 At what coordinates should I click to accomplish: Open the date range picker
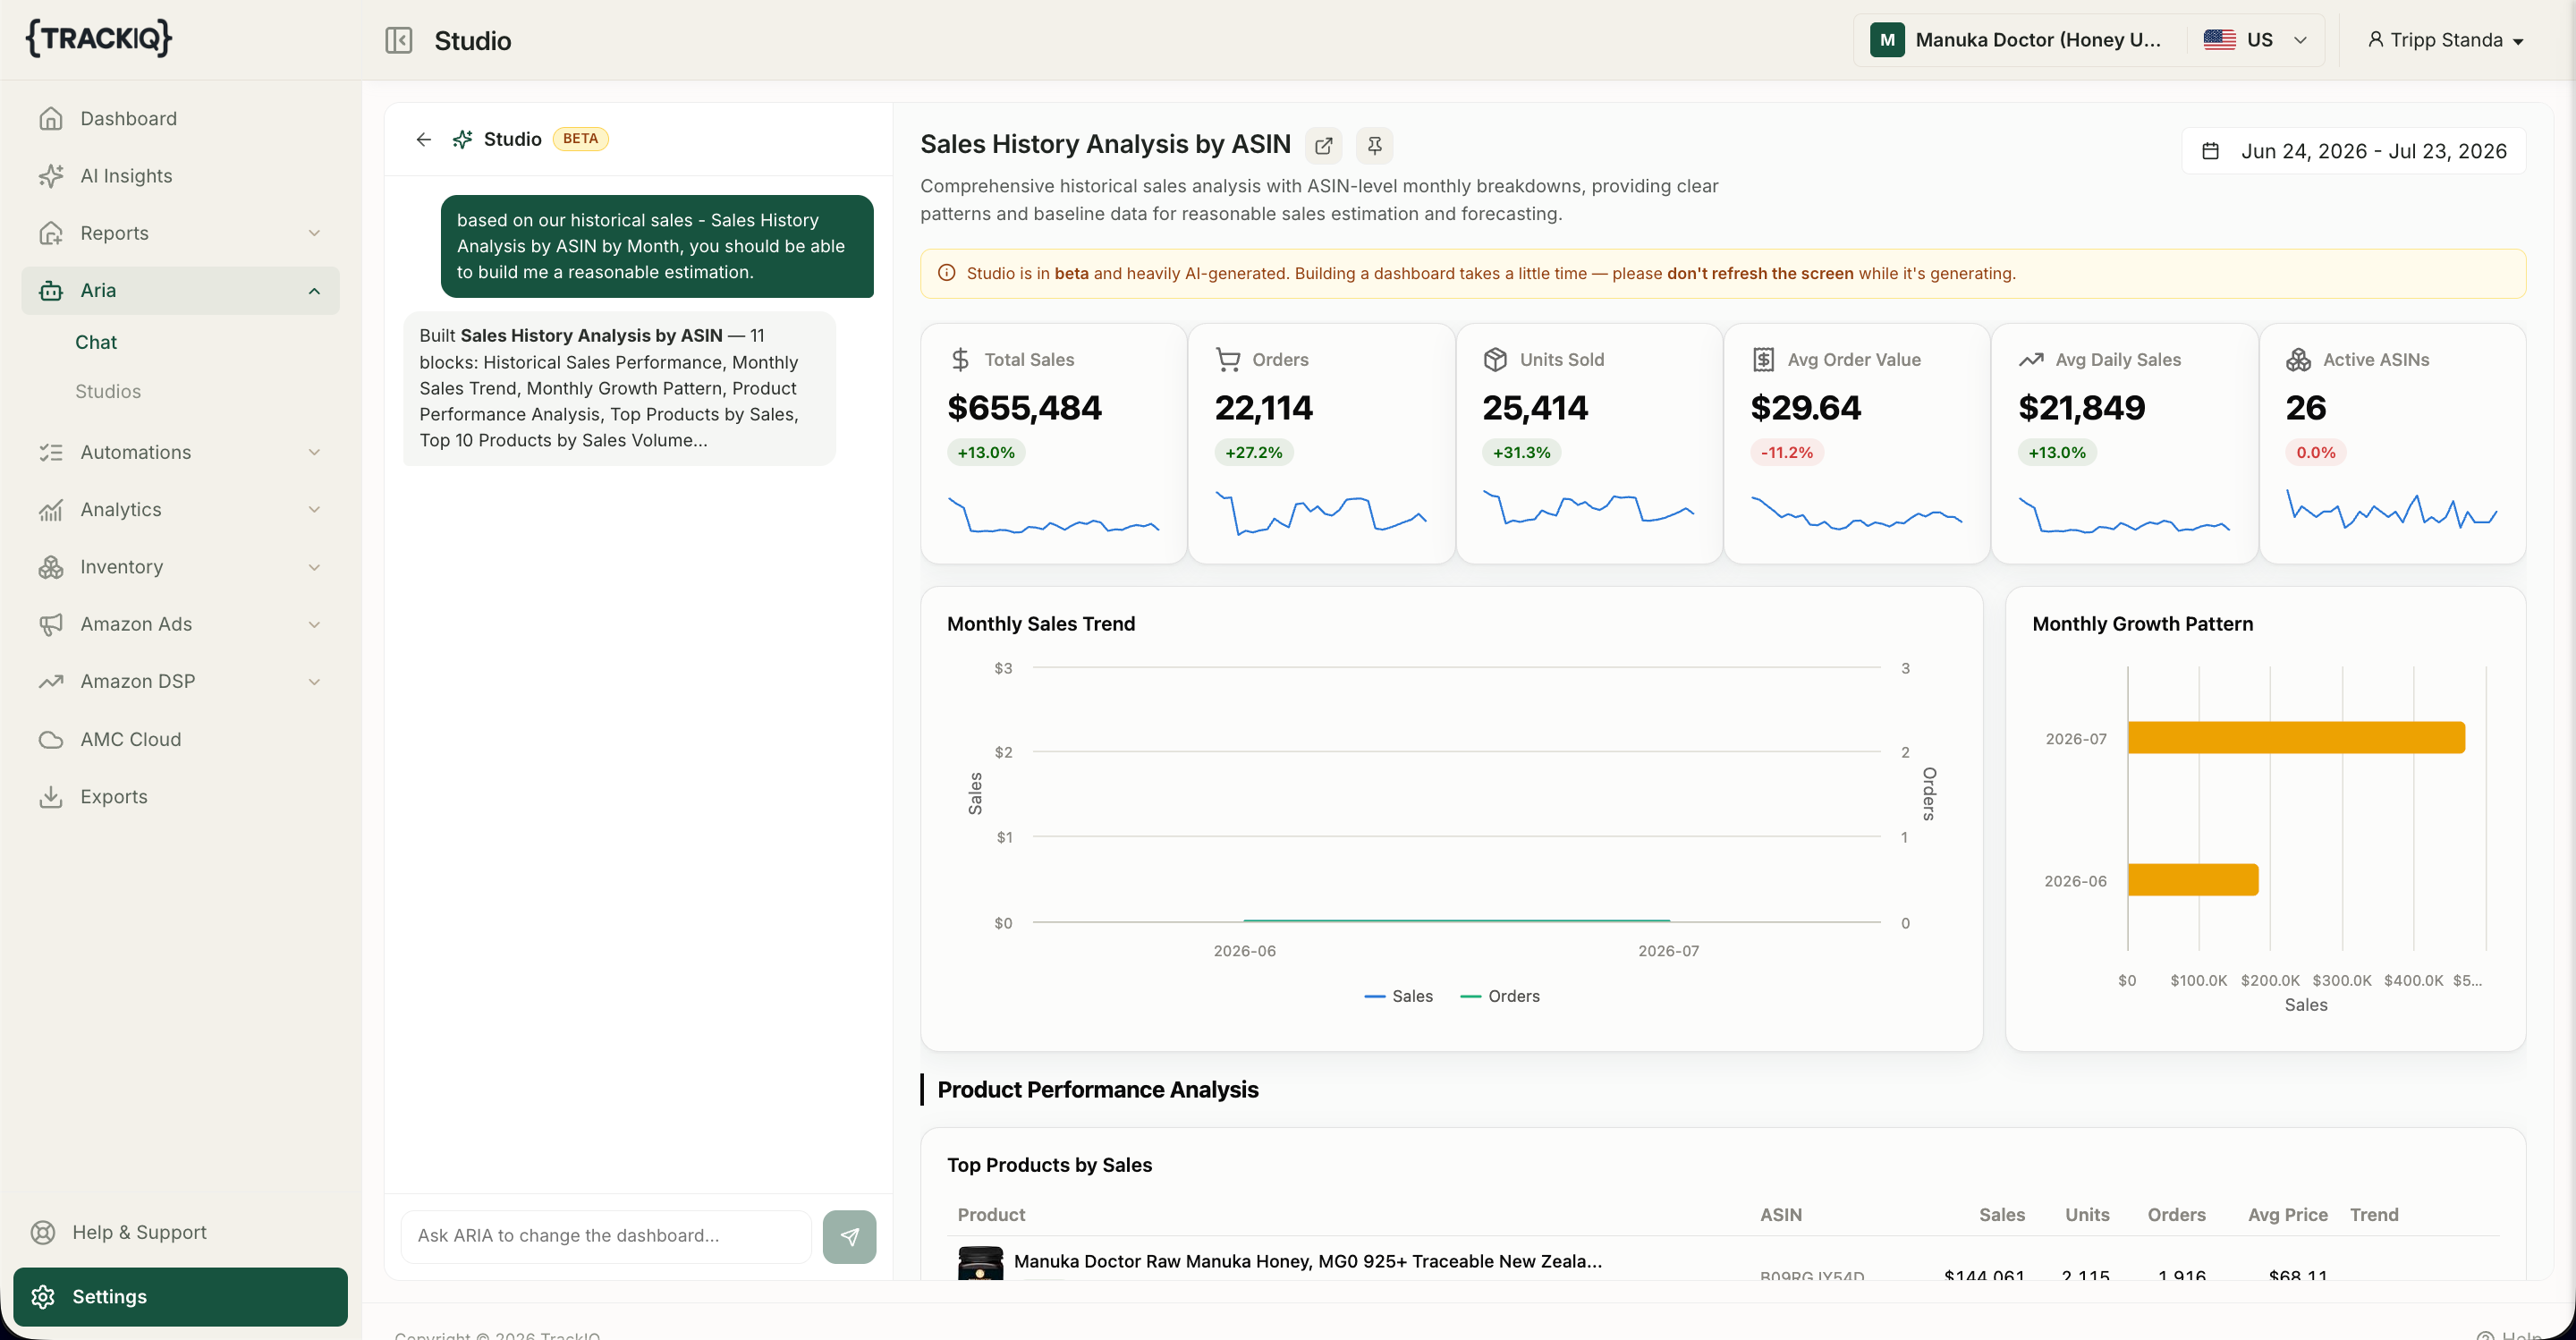(2353, 151)
